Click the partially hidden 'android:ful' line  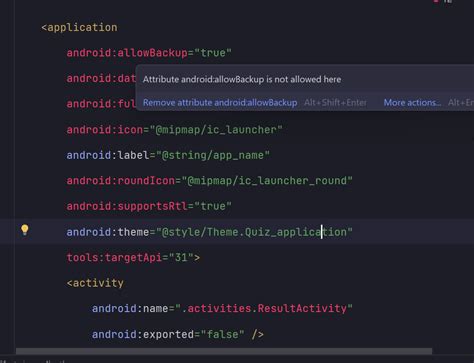(101, 104)
